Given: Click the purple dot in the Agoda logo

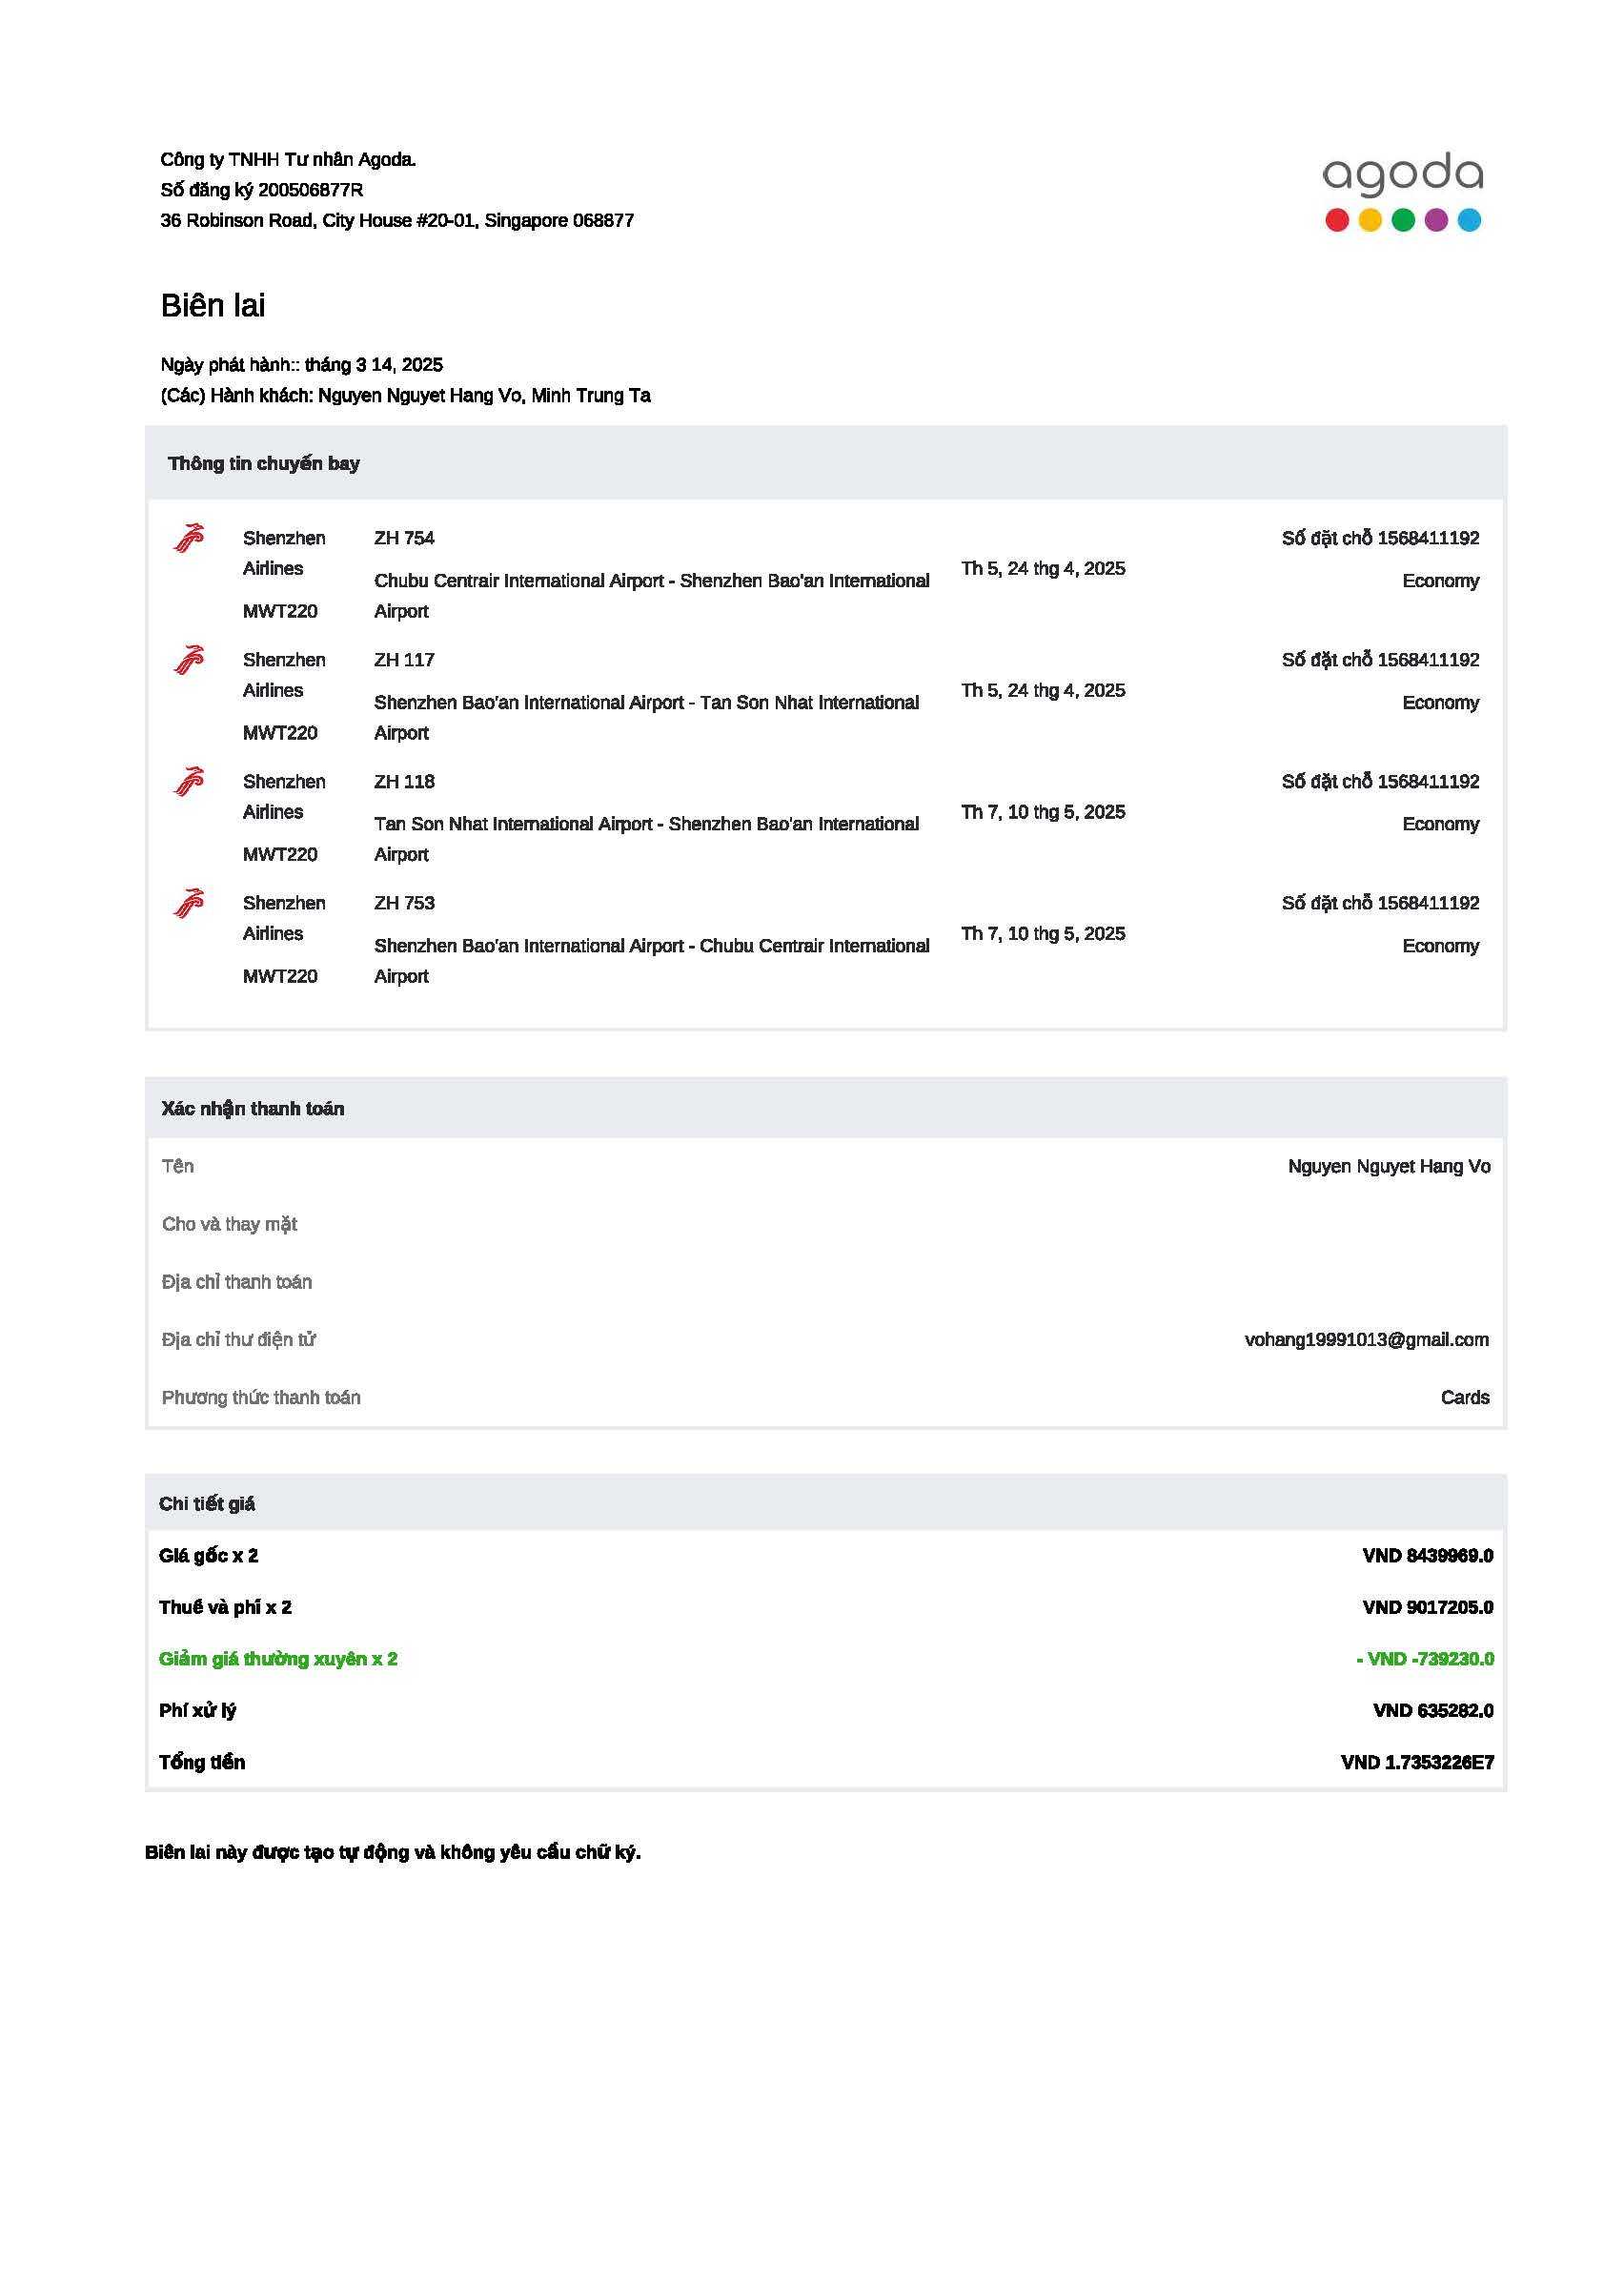Looking at the screenshot, I should (1436, 220).
